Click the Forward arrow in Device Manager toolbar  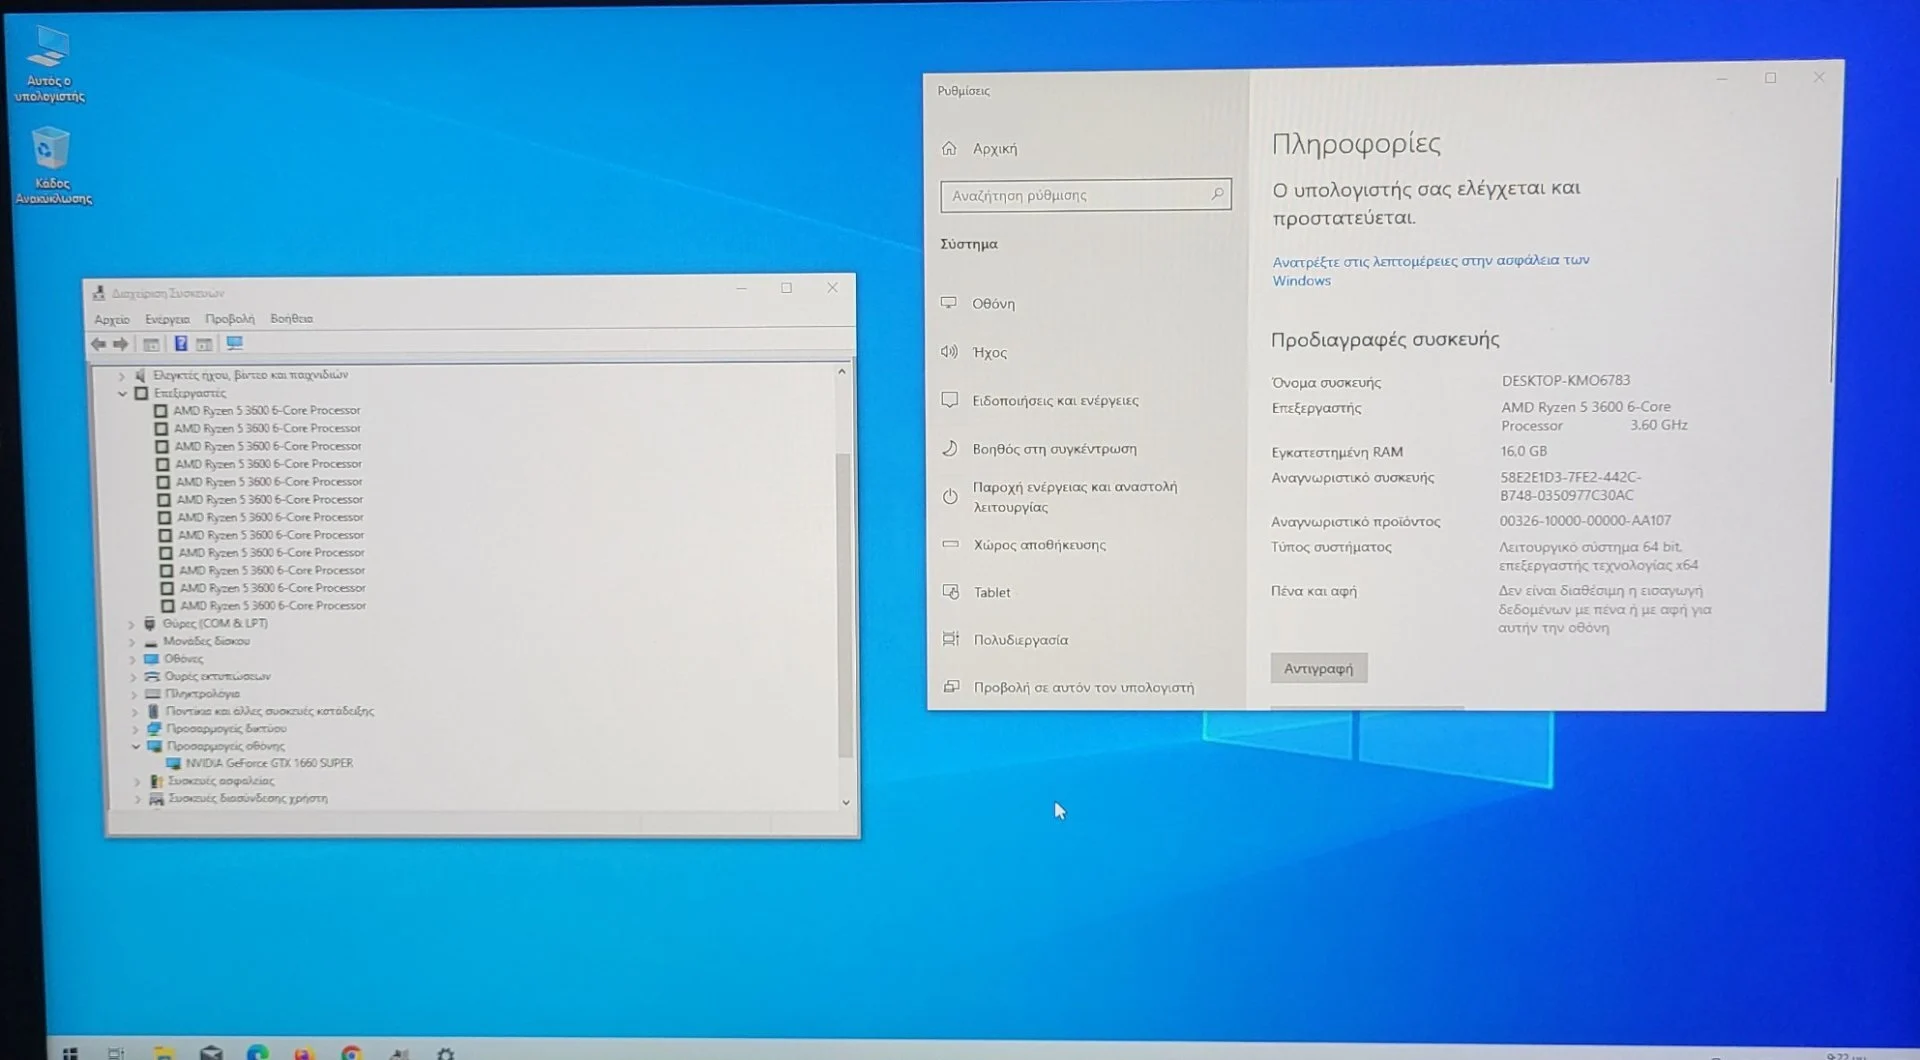click(121, 344)
